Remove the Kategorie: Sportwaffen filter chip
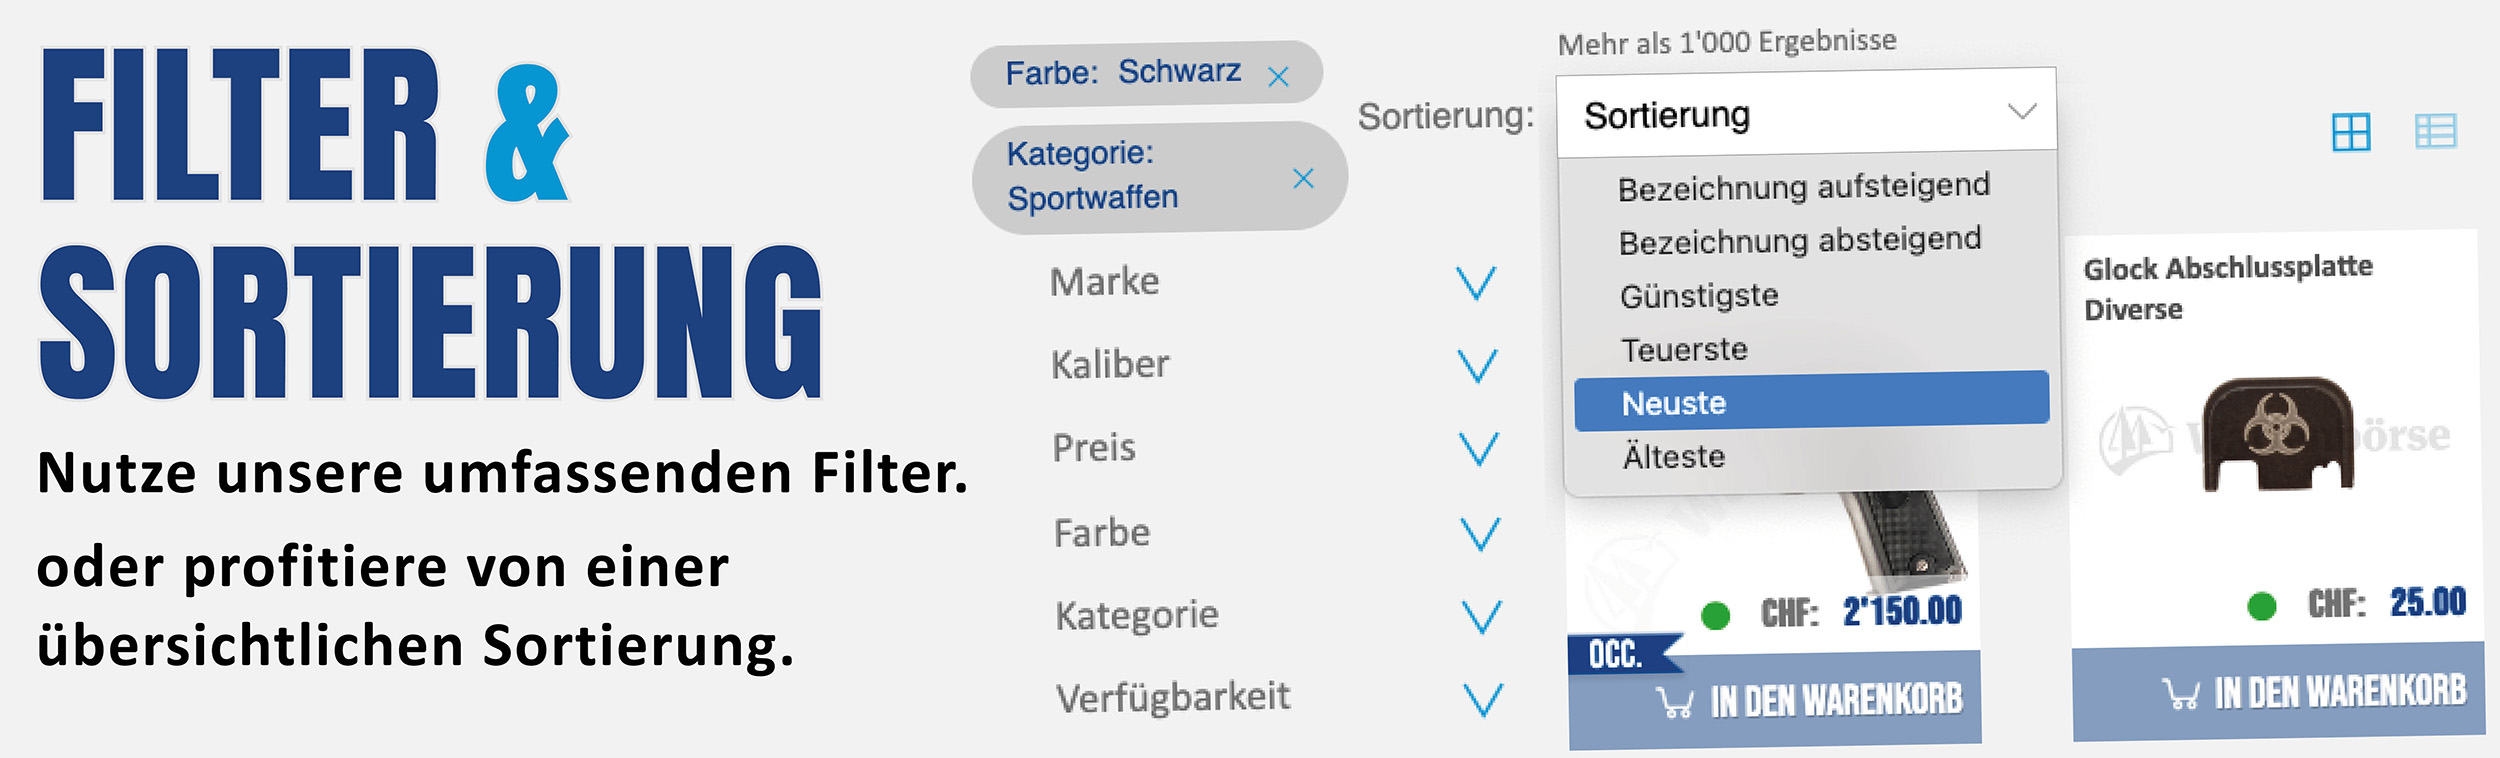Image resolution: width=2500 pixels, height=758 pixels. coord(1302,179)
